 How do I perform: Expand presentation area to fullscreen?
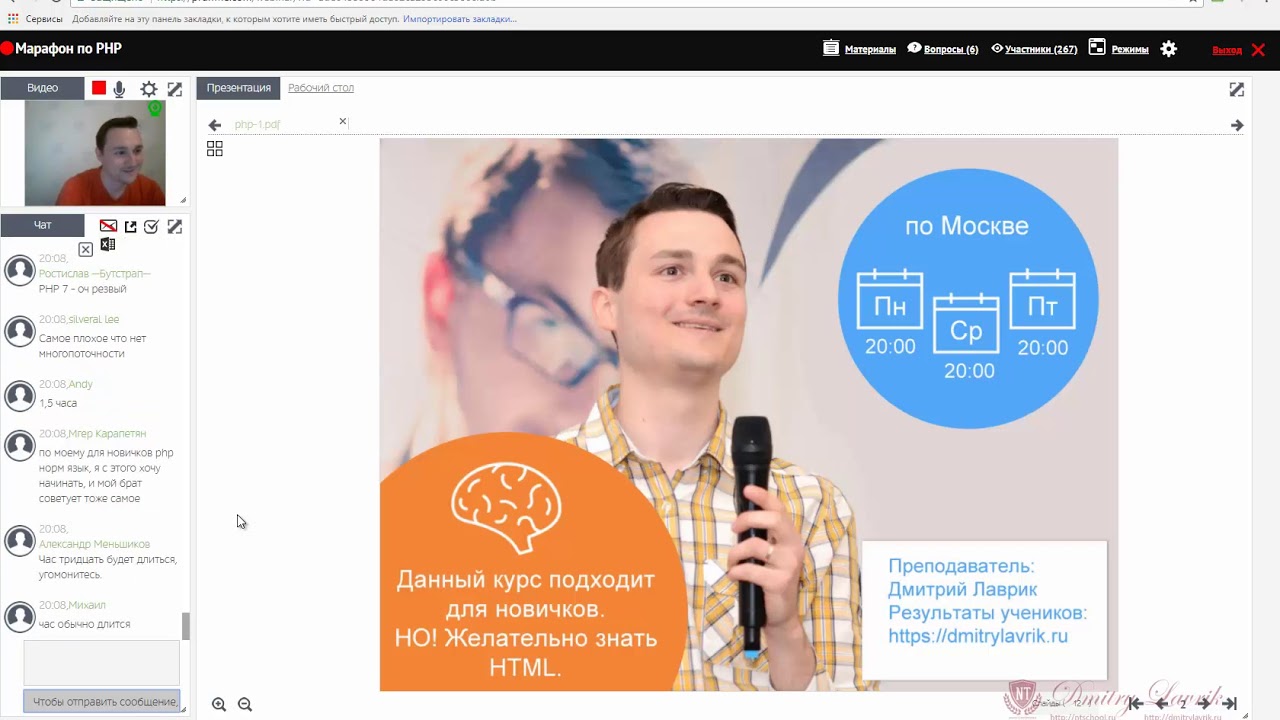pyautogui.click(x=1237, y=89)
